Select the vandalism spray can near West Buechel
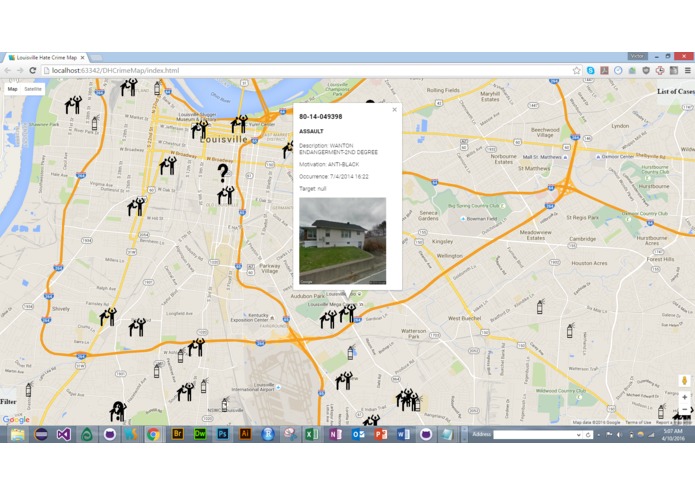 [x=540, y=307]
